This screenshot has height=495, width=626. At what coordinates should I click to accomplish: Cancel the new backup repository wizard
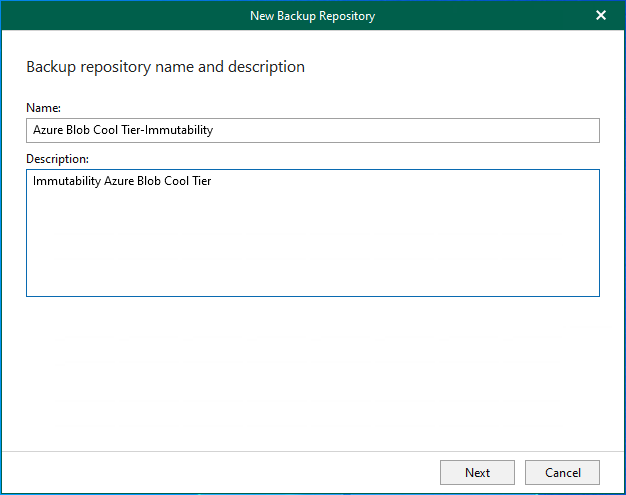click(x=562, y=472)
